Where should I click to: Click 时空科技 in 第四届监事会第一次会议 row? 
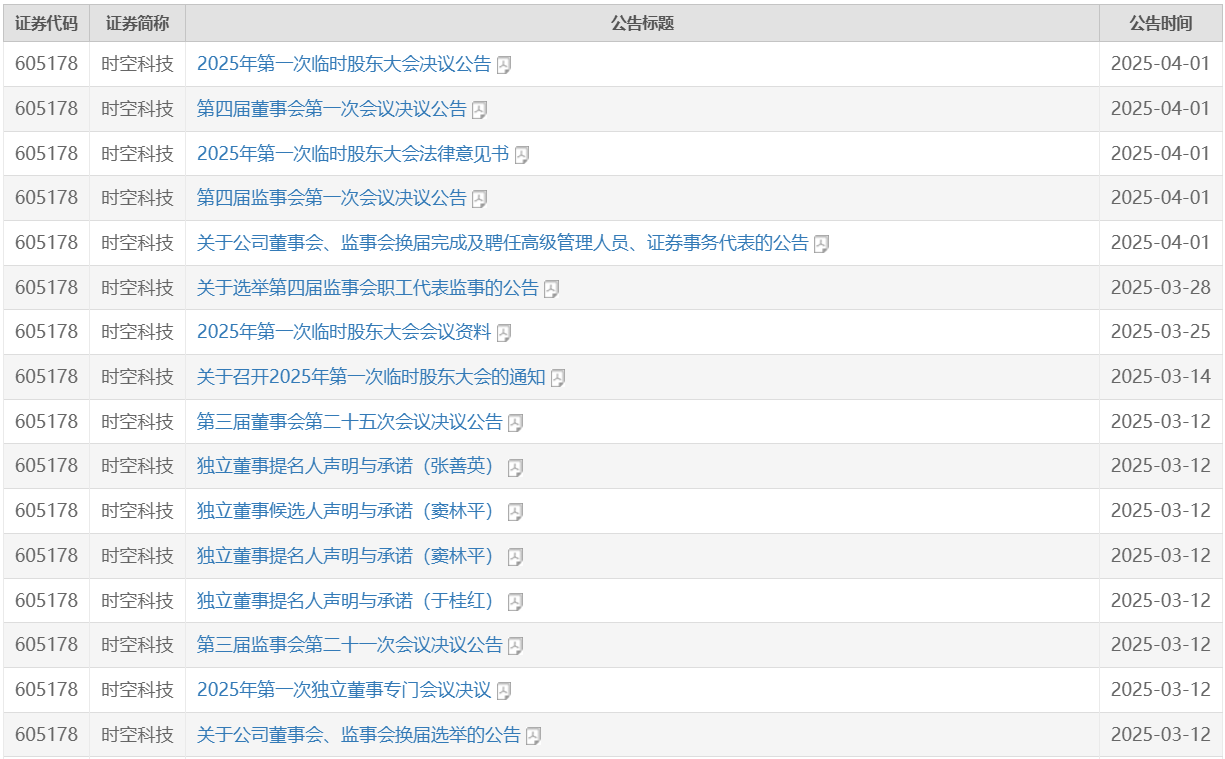click(137, 198)
